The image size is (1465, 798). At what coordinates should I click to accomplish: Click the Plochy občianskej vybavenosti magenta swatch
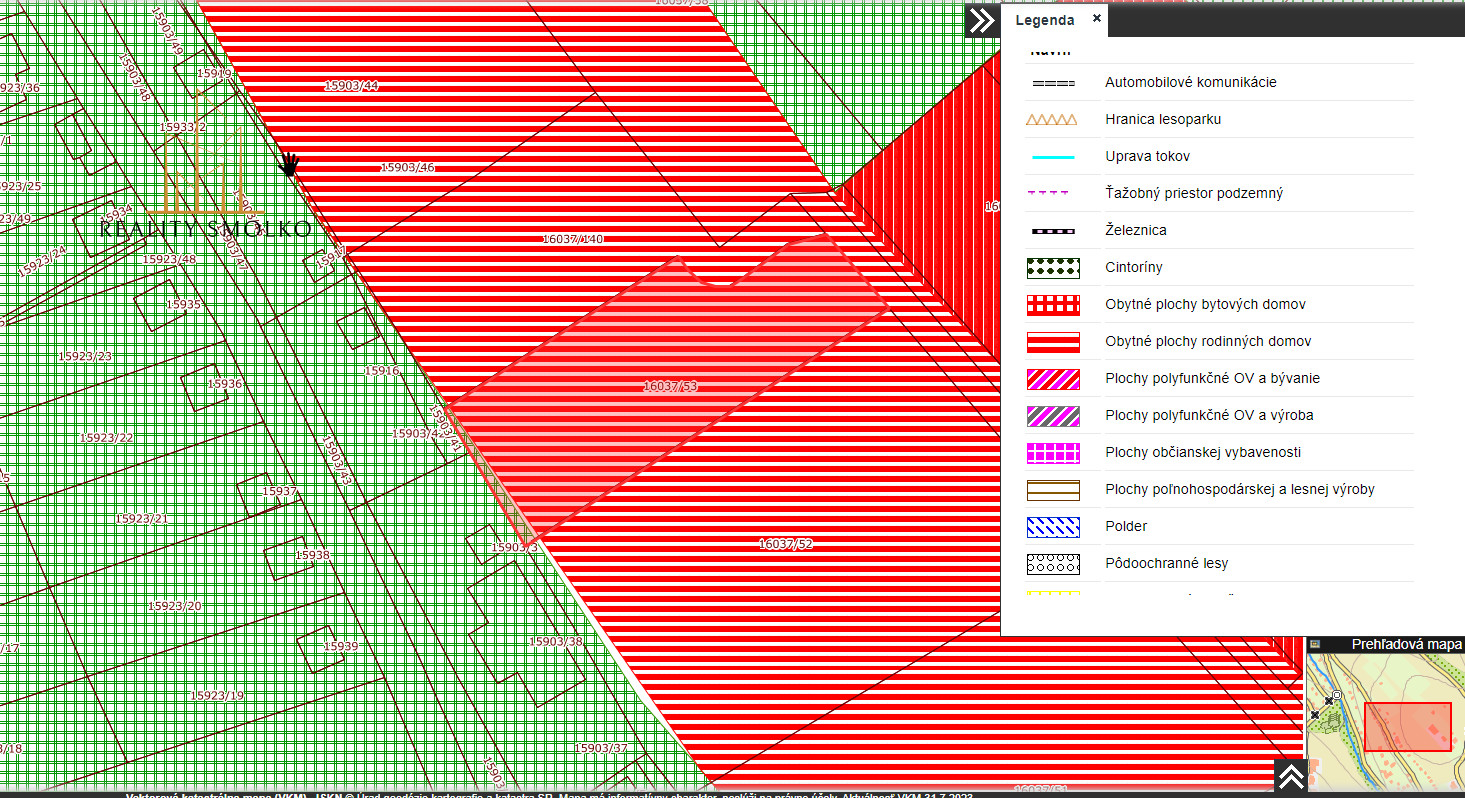(x=1053, y=453)
